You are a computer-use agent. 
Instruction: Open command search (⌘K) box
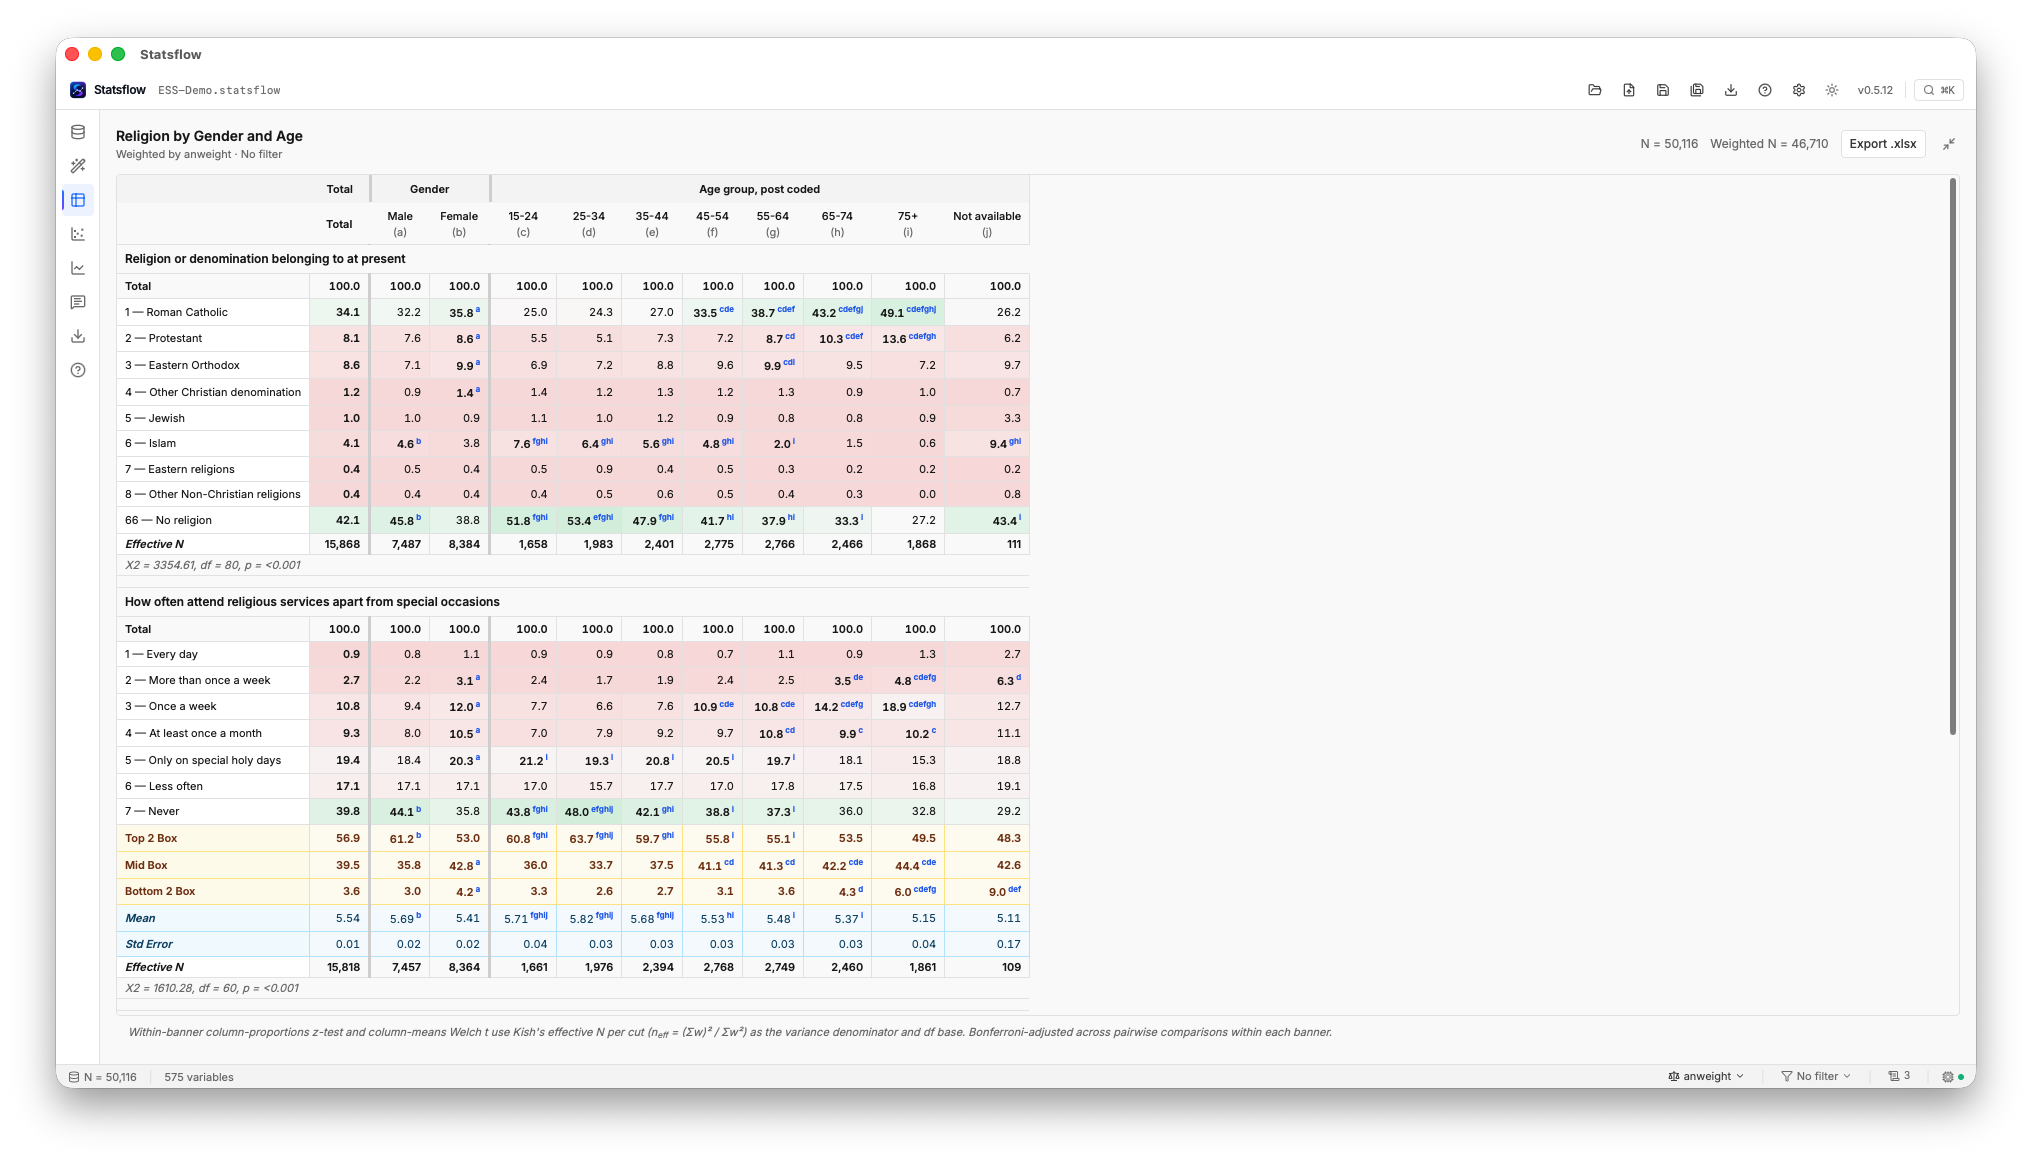tap(1939, 90)
